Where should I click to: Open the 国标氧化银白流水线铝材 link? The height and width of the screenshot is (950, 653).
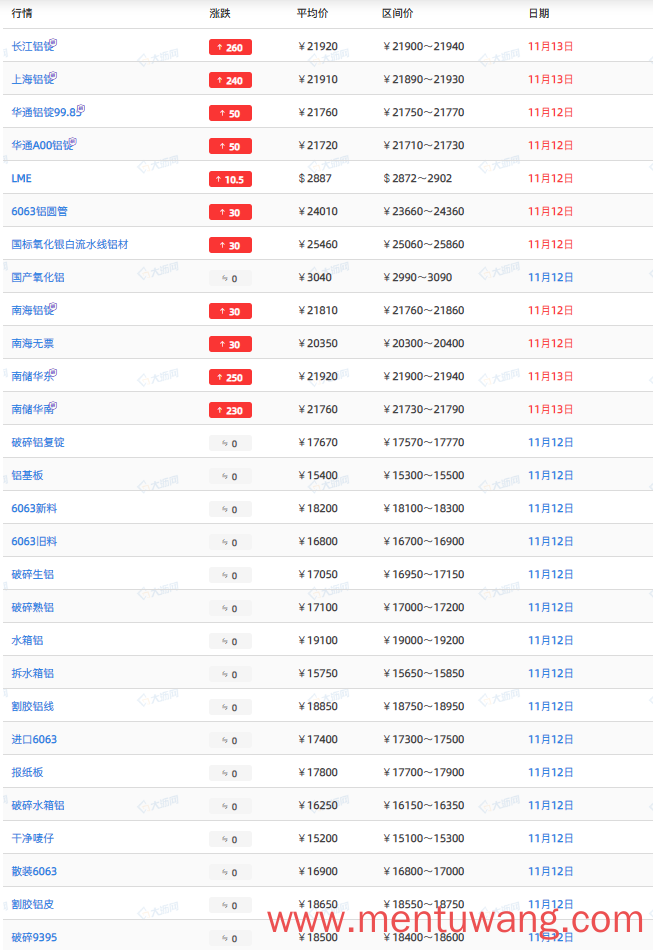(70, 244)
